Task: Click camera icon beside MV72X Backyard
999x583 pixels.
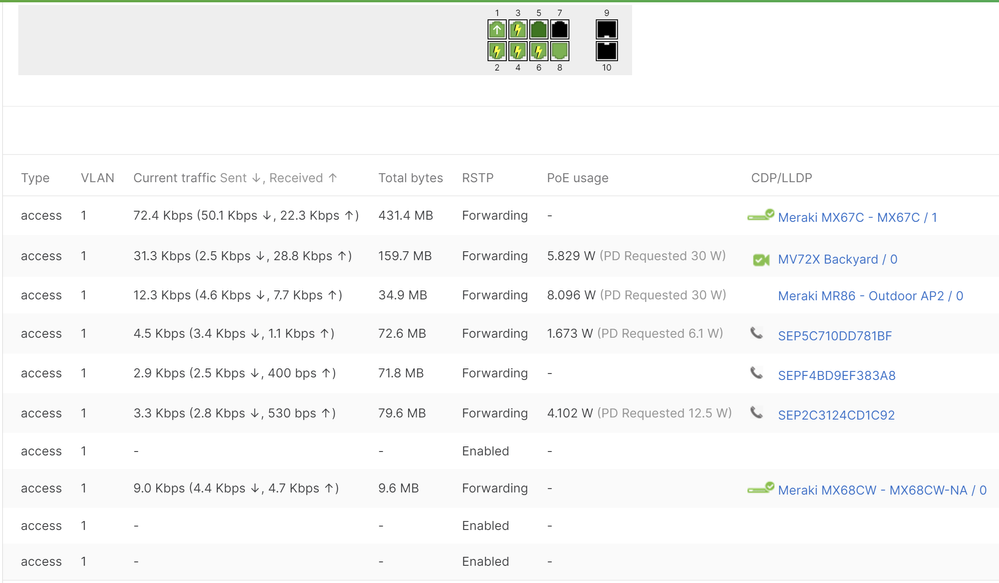Action: pyautogui.click(x=761, y=260)
